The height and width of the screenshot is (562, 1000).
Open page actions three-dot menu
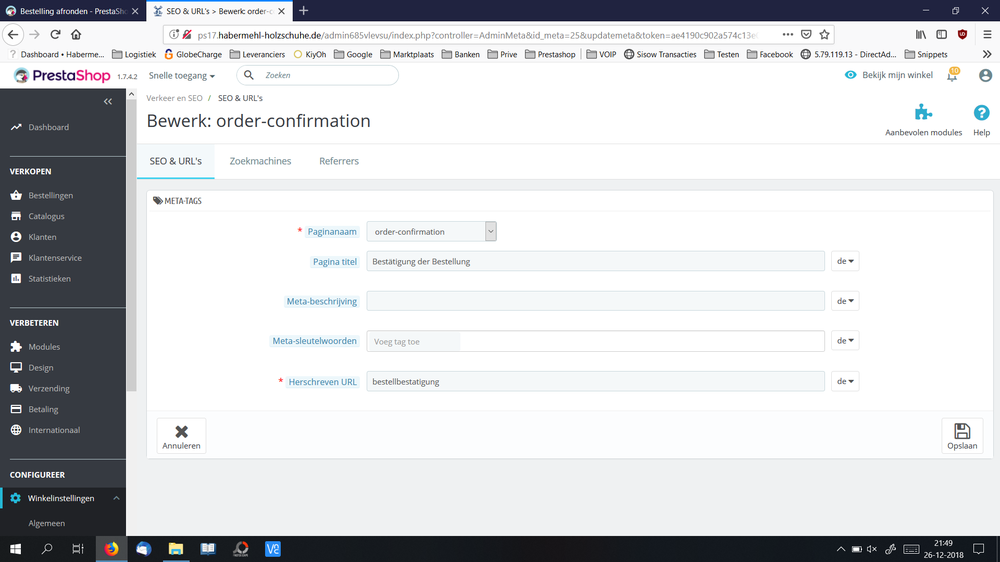[x=788, y=34]
